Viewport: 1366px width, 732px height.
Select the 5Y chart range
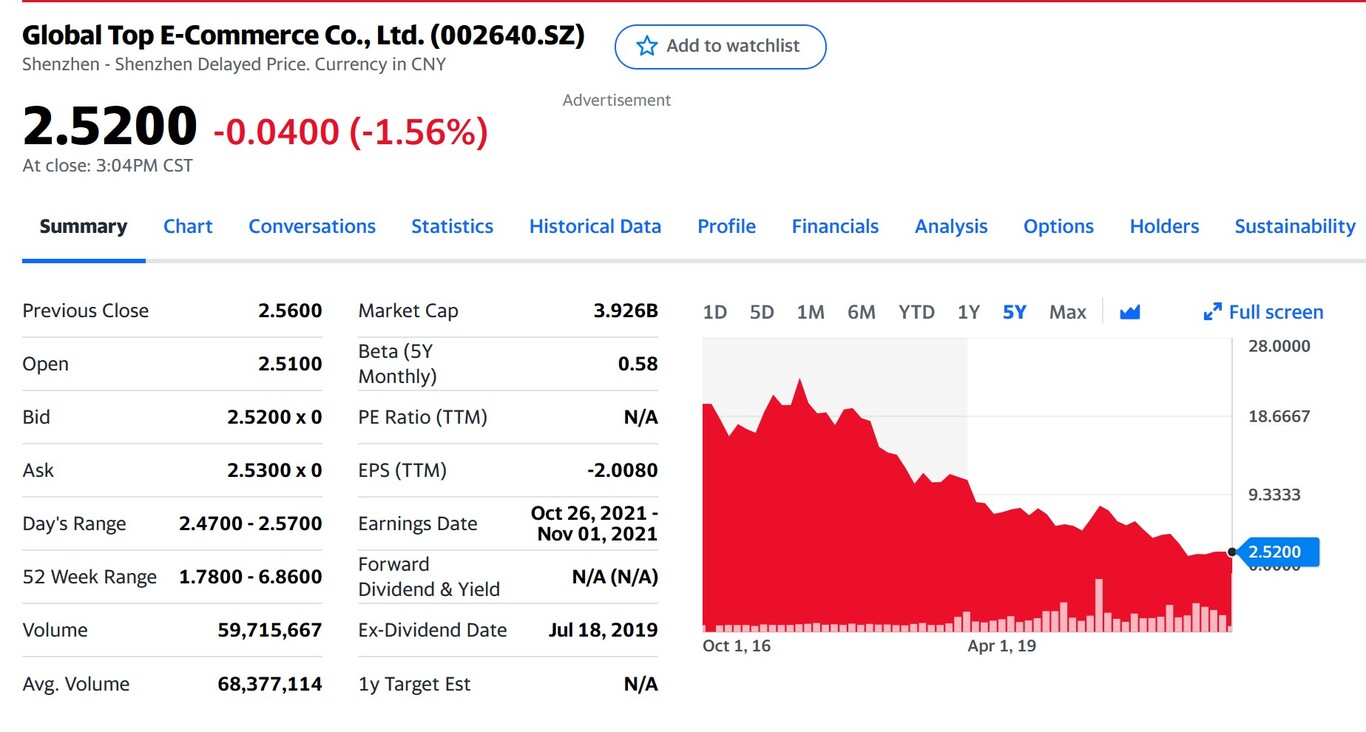pos(1014,312)
